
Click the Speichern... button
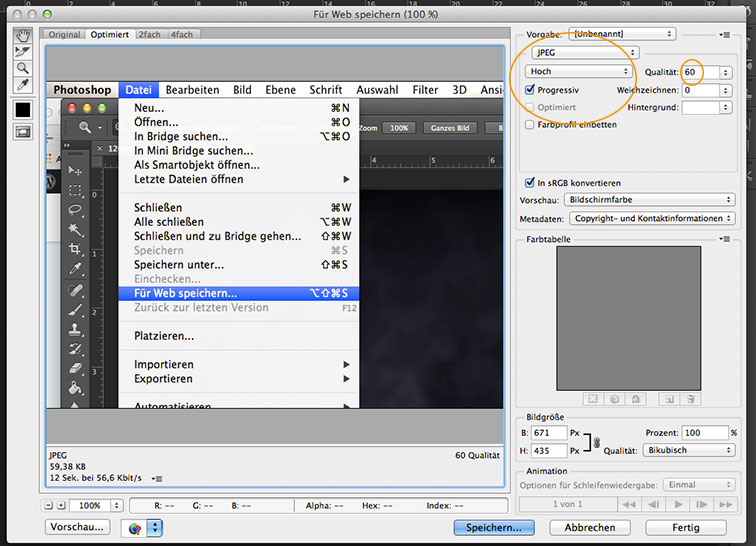(494, 527)
